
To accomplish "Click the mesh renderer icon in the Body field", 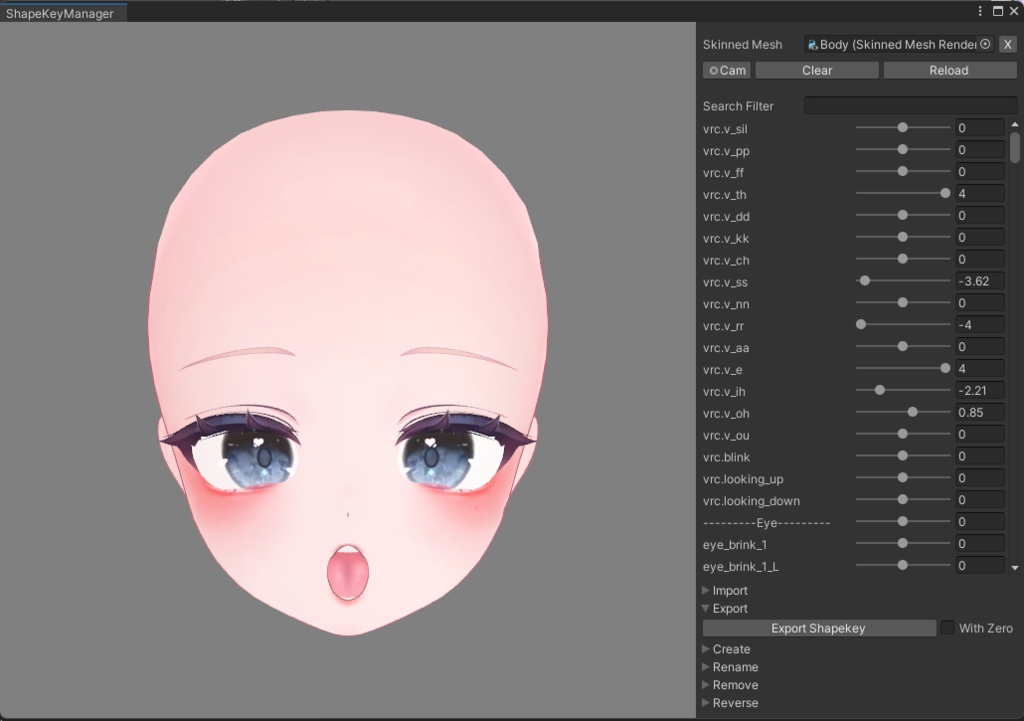I will pos(812,44).
